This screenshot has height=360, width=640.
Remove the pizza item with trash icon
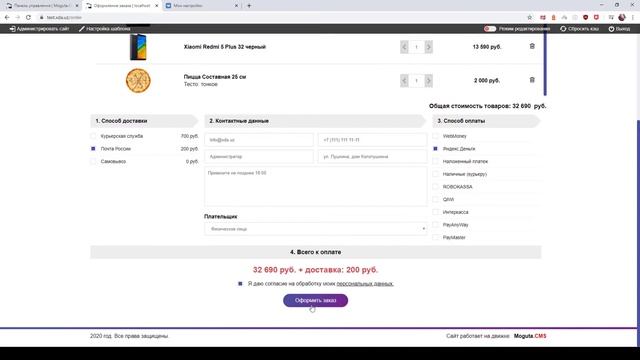pyautogui.click(x=532, y=80)
